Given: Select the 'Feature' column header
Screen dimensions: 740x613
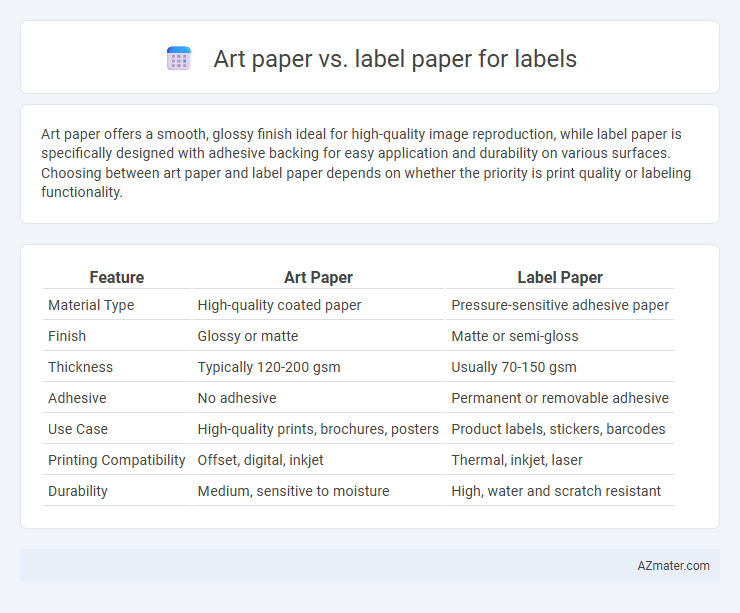Looking at the screenshot, I should click(x=117, y=277).
